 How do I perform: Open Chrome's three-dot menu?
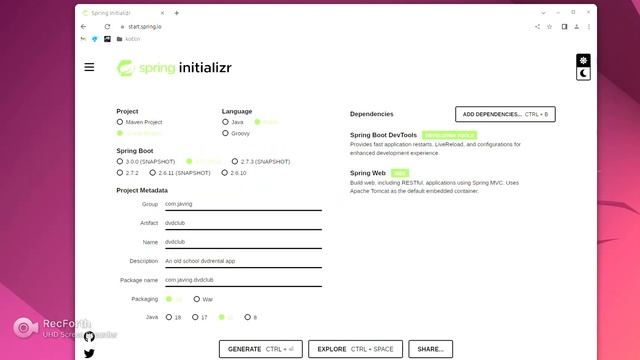(x=589, y=27)
